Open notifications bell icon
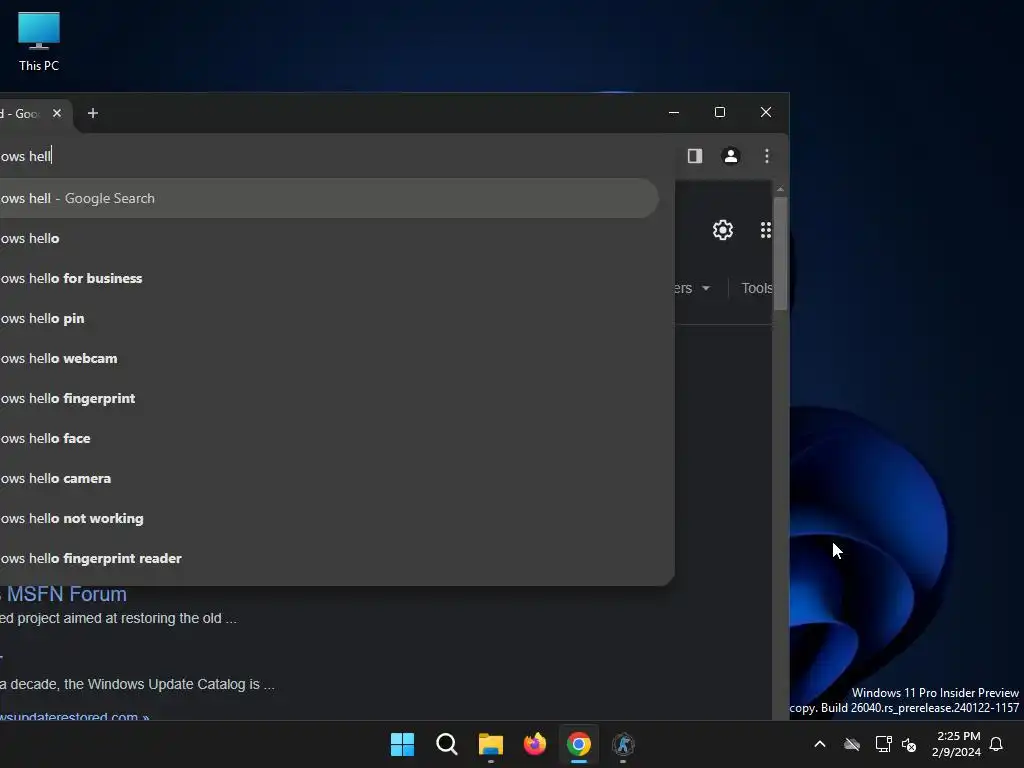Viewport: 1024px width, 768px height. (x=997, y=744)
